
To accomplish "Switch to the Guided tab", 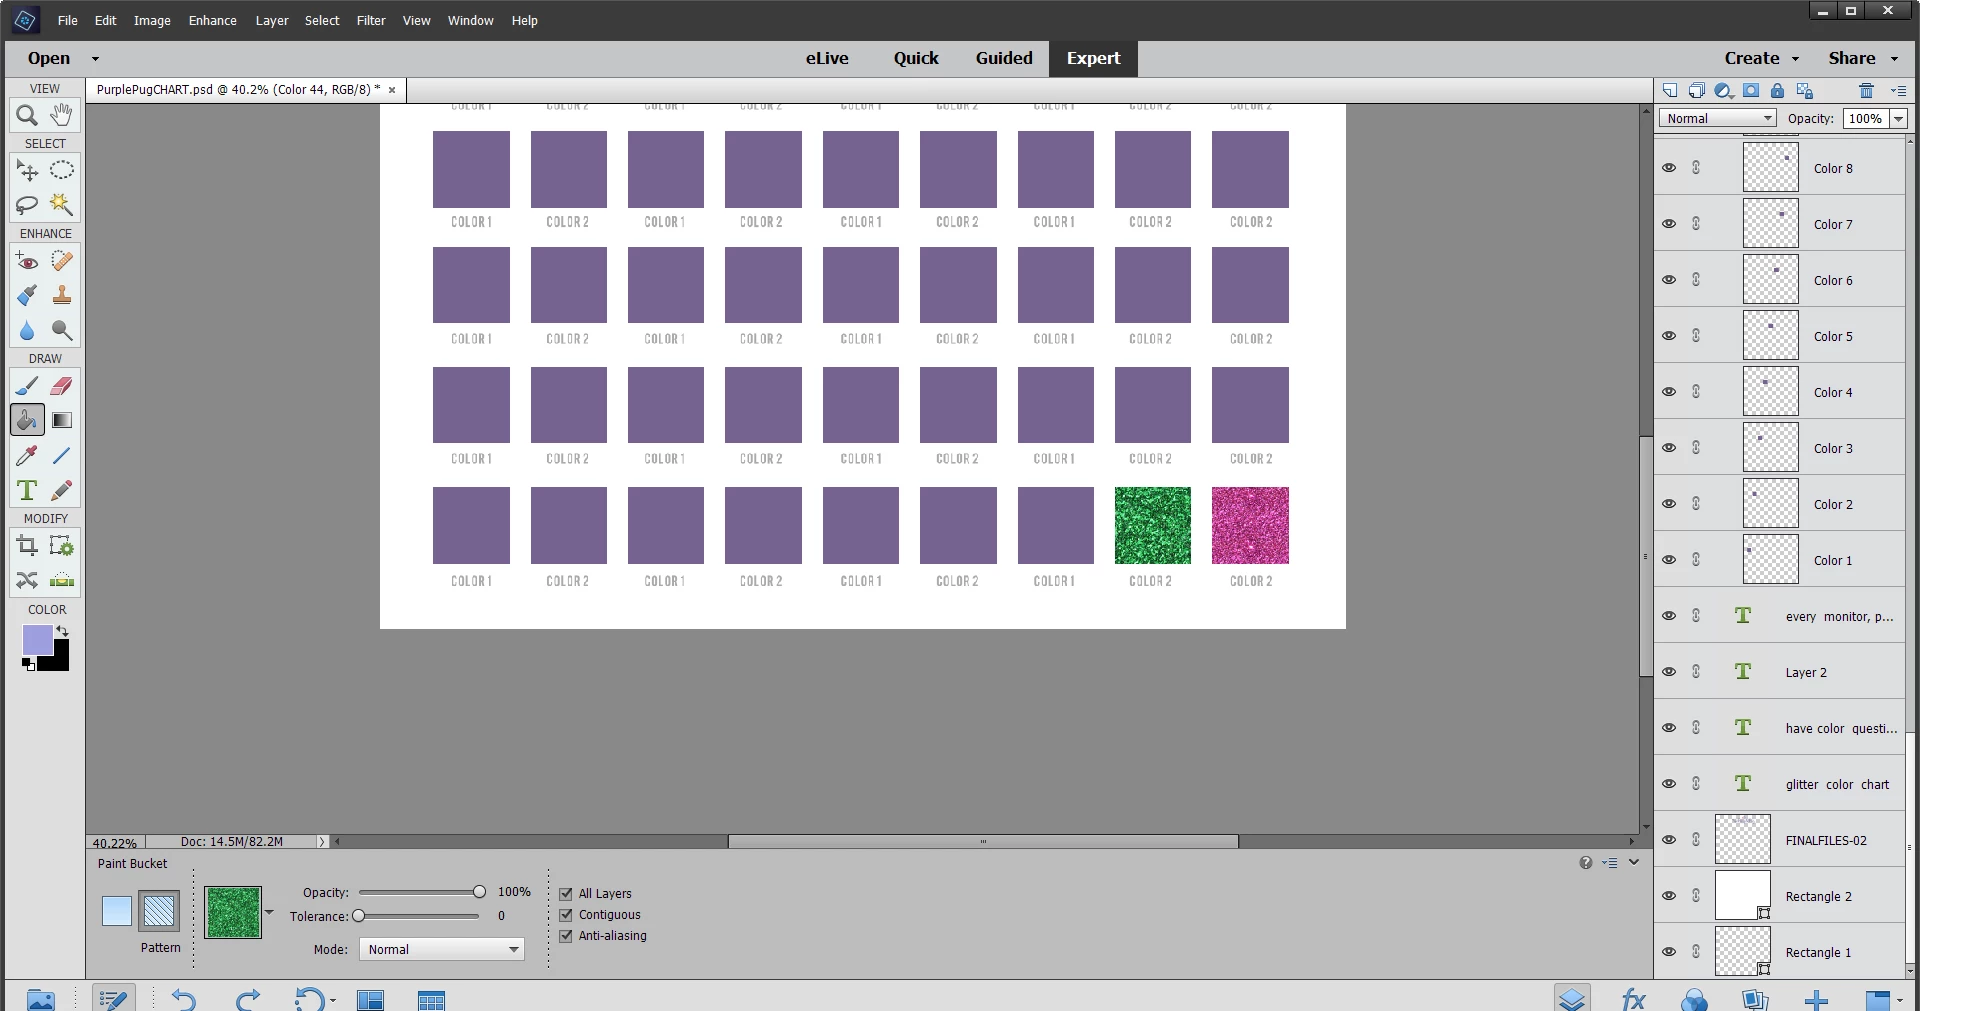I will [1004, 58].
